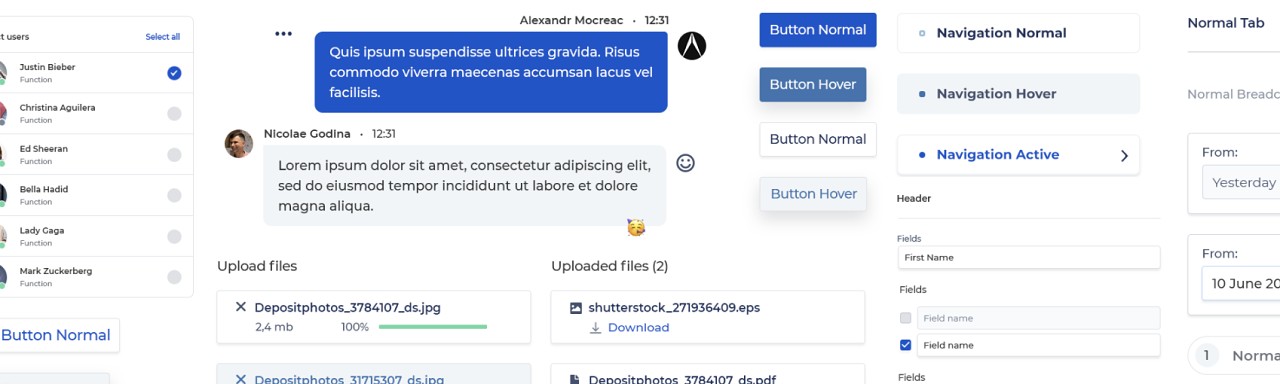1280x384 pixels.
Task: Click into the First Name input field
Action: [1029, 258]
